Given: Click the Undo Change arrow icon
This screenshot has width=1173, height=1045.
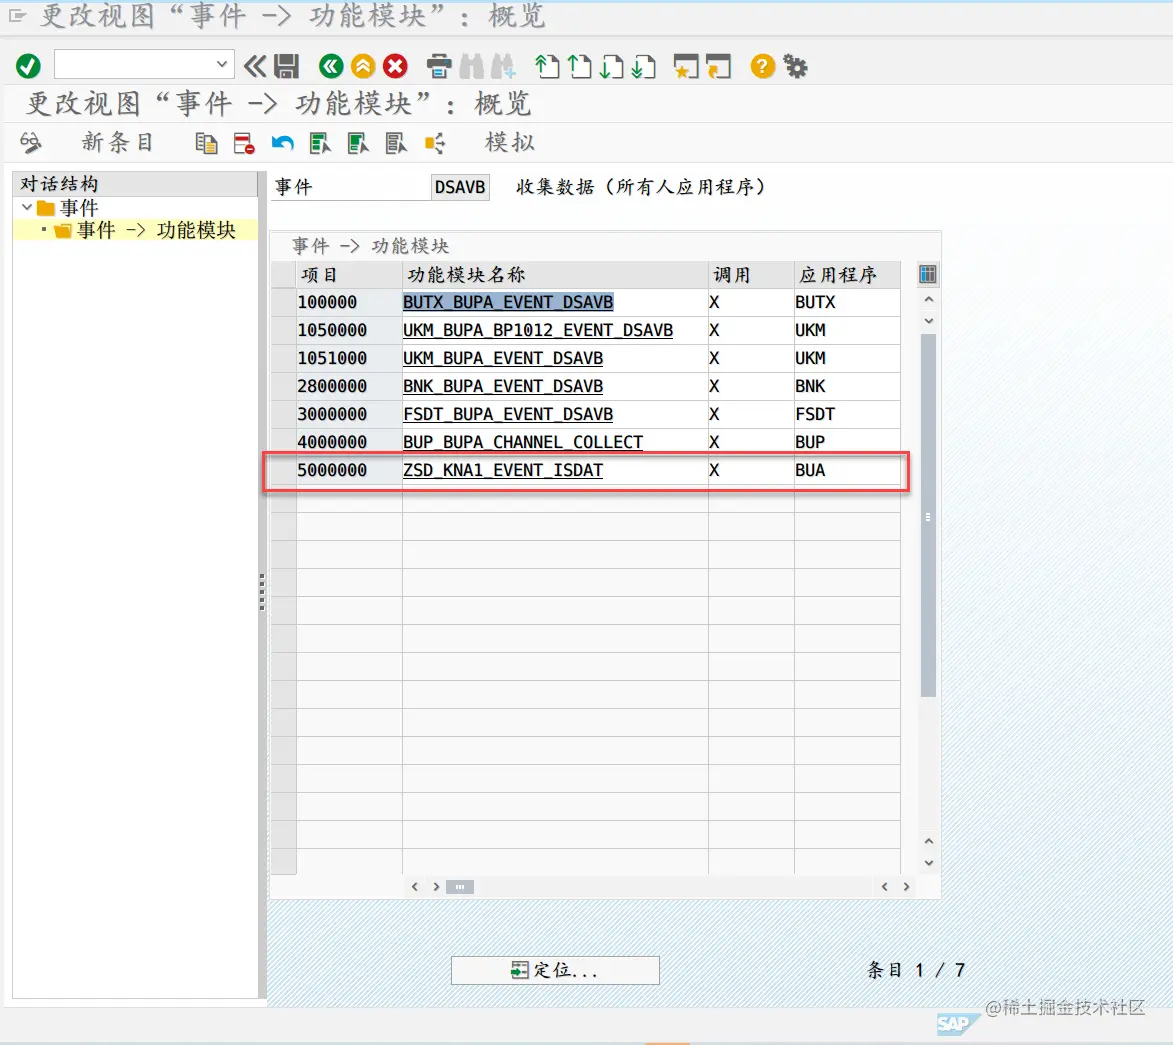Looking at the screenshot, I should point(282,143).
